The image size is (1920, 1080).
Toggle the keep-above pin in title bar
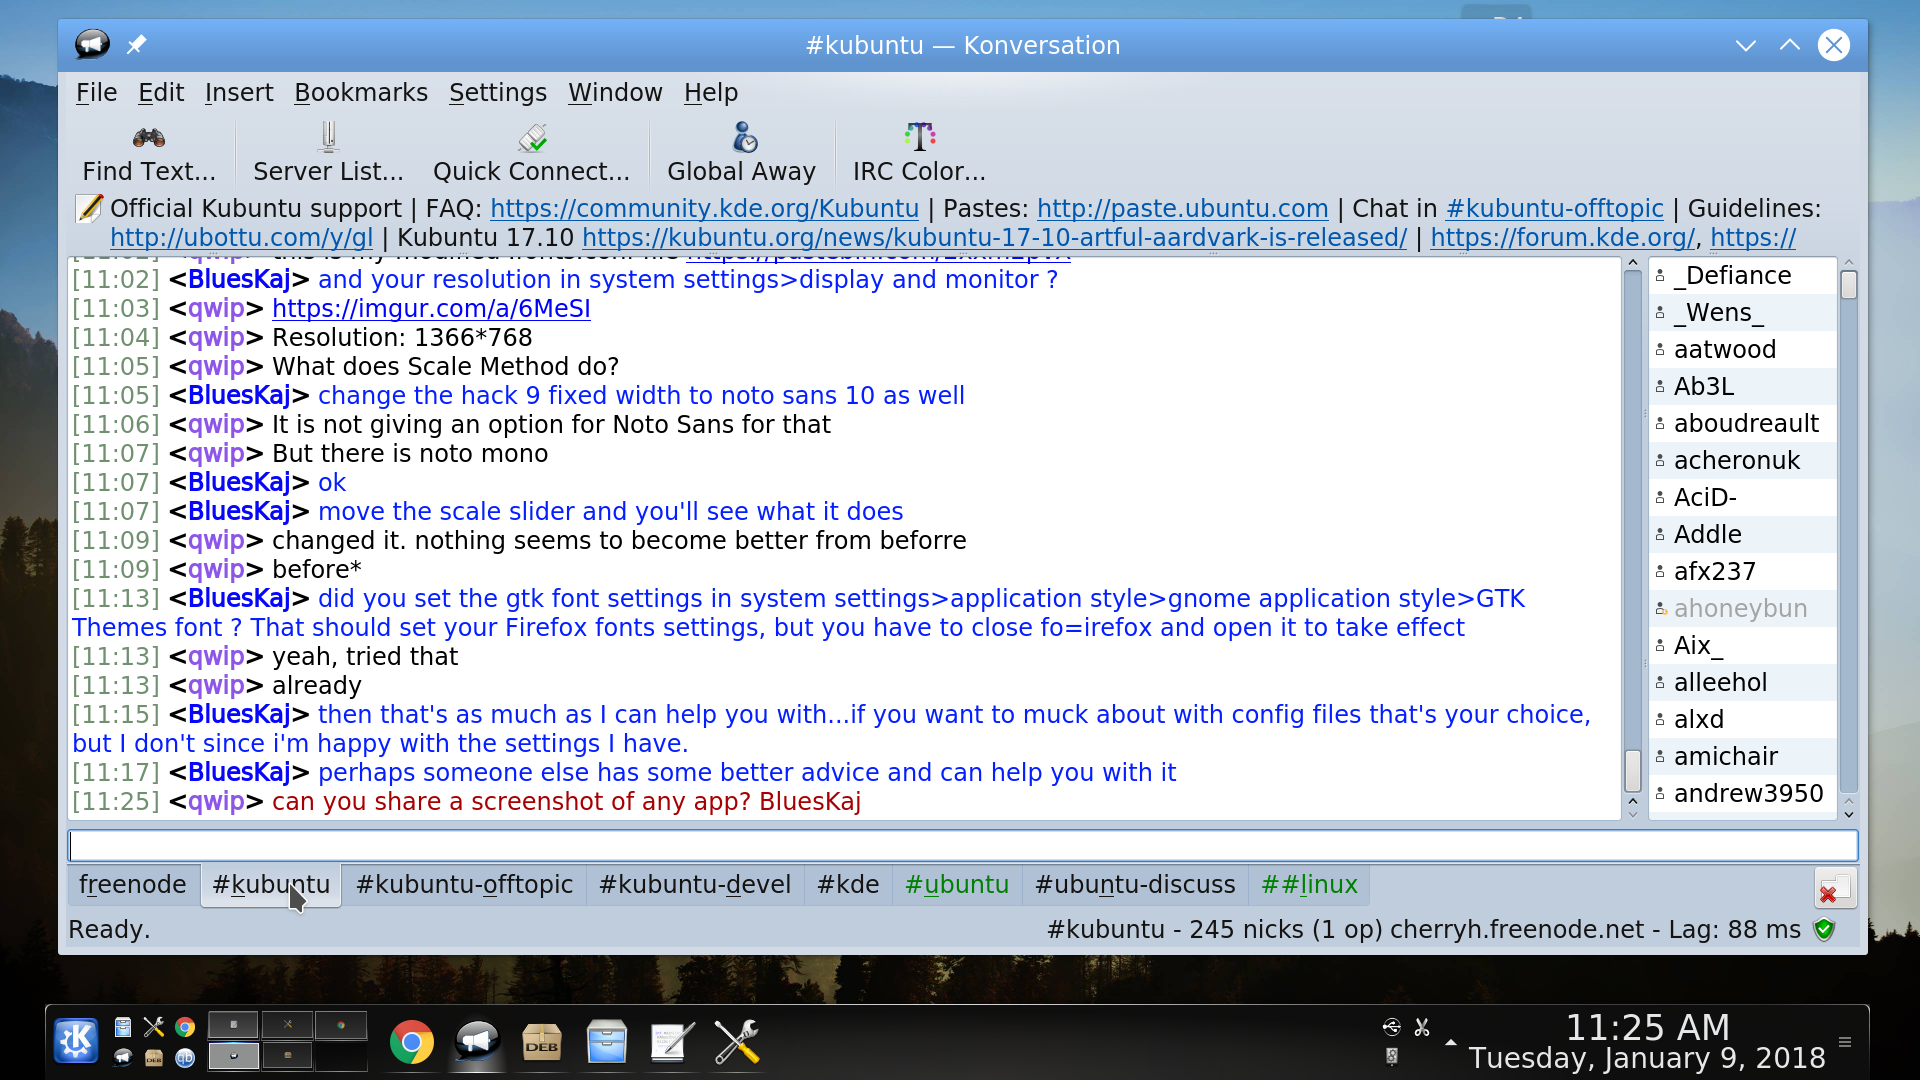[137, 45]
